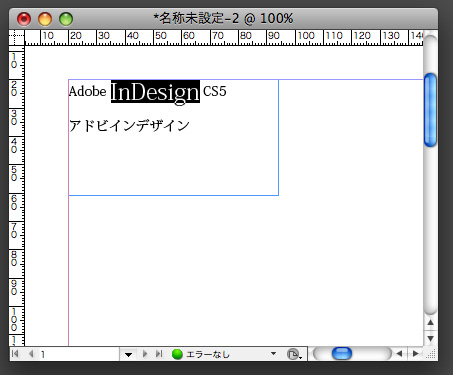Click the page number field showing 1

click(x=78, y=354)
